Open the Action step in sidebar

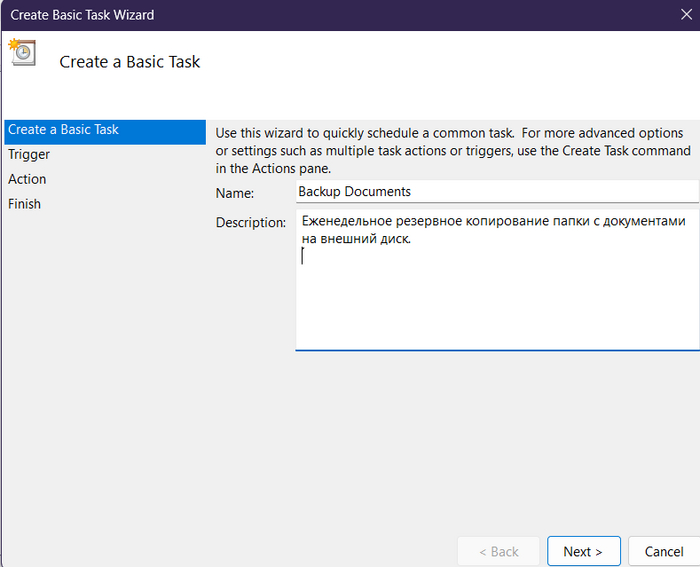[x=27, y=179]
